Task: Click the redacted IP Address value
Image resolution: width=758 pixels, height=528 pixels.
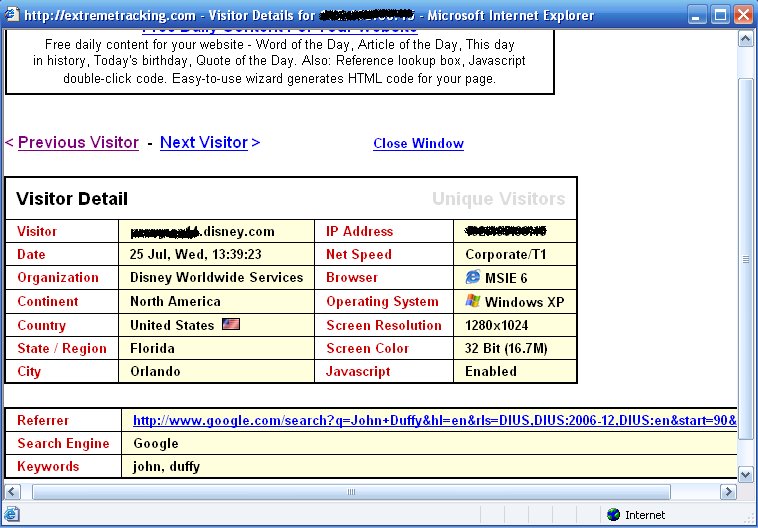Action: coord(505,231)
